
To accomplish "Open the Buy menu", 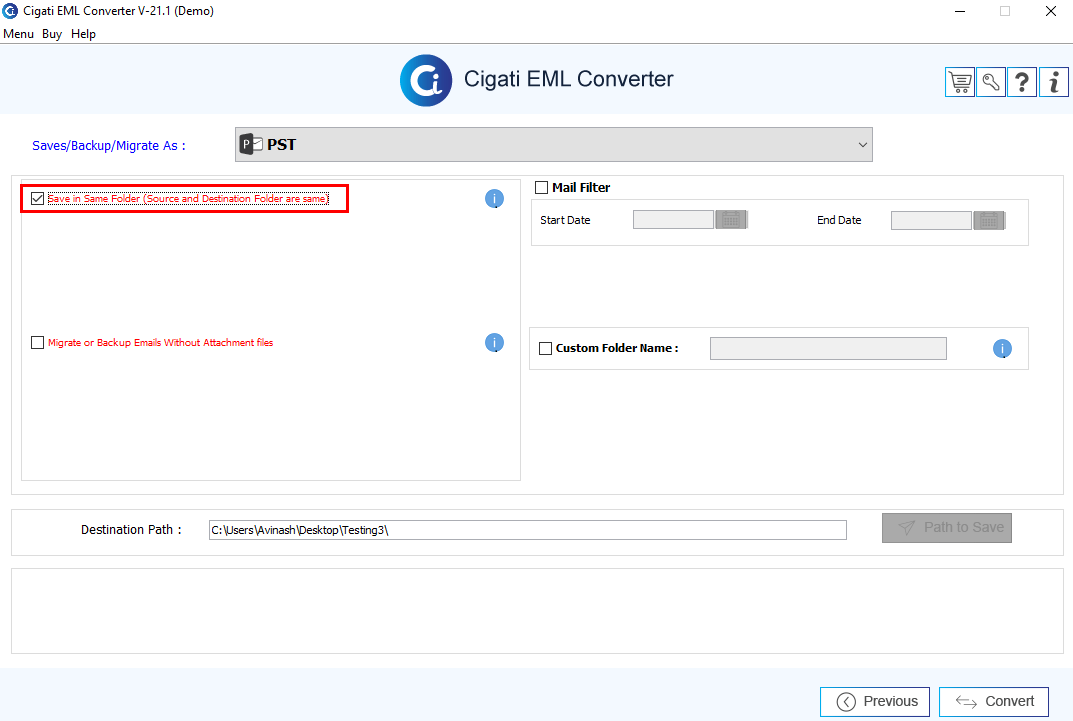I will point(52,34).
